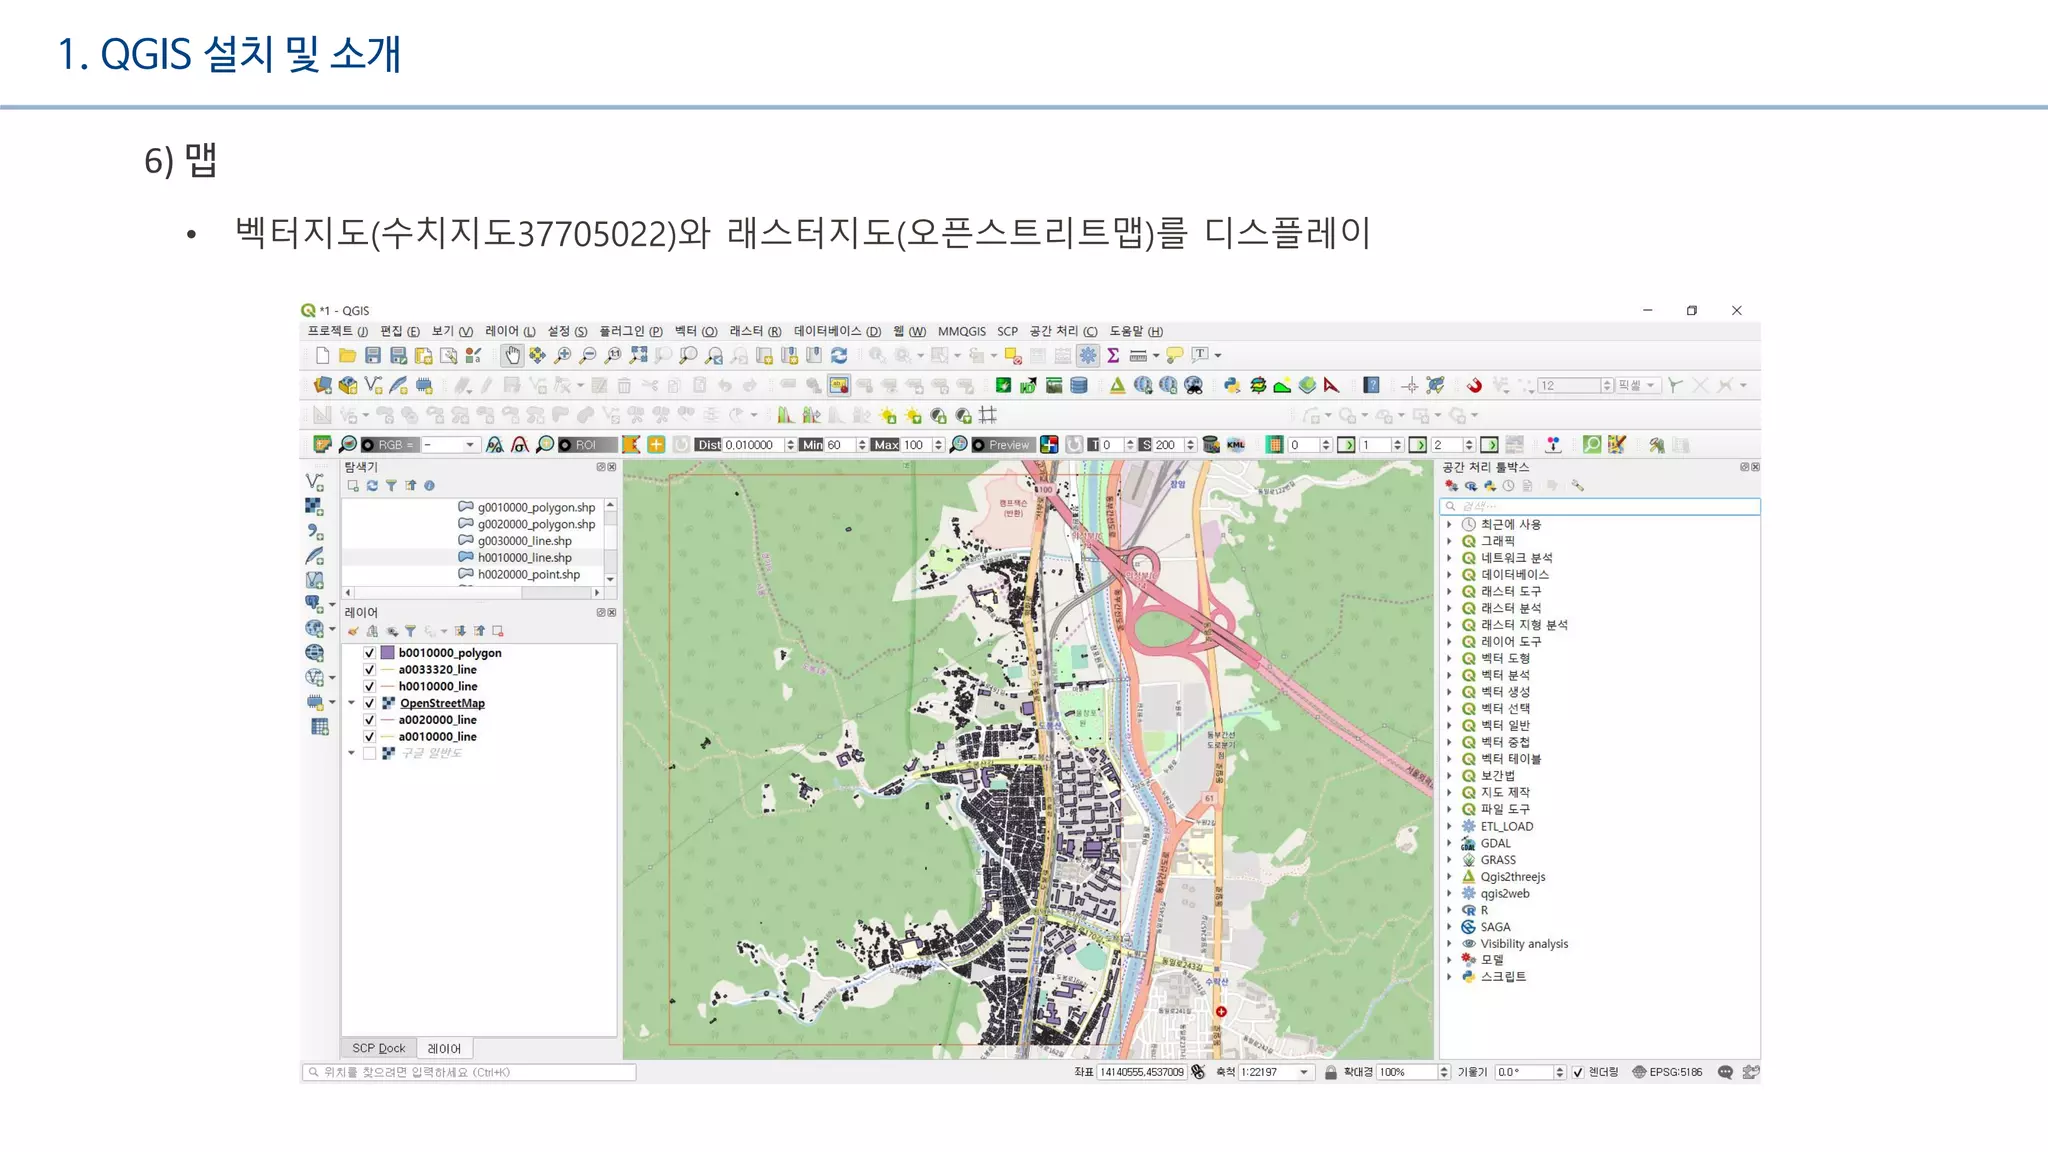Toggle visibility of b0010000_polygon layer

(369, 653)
